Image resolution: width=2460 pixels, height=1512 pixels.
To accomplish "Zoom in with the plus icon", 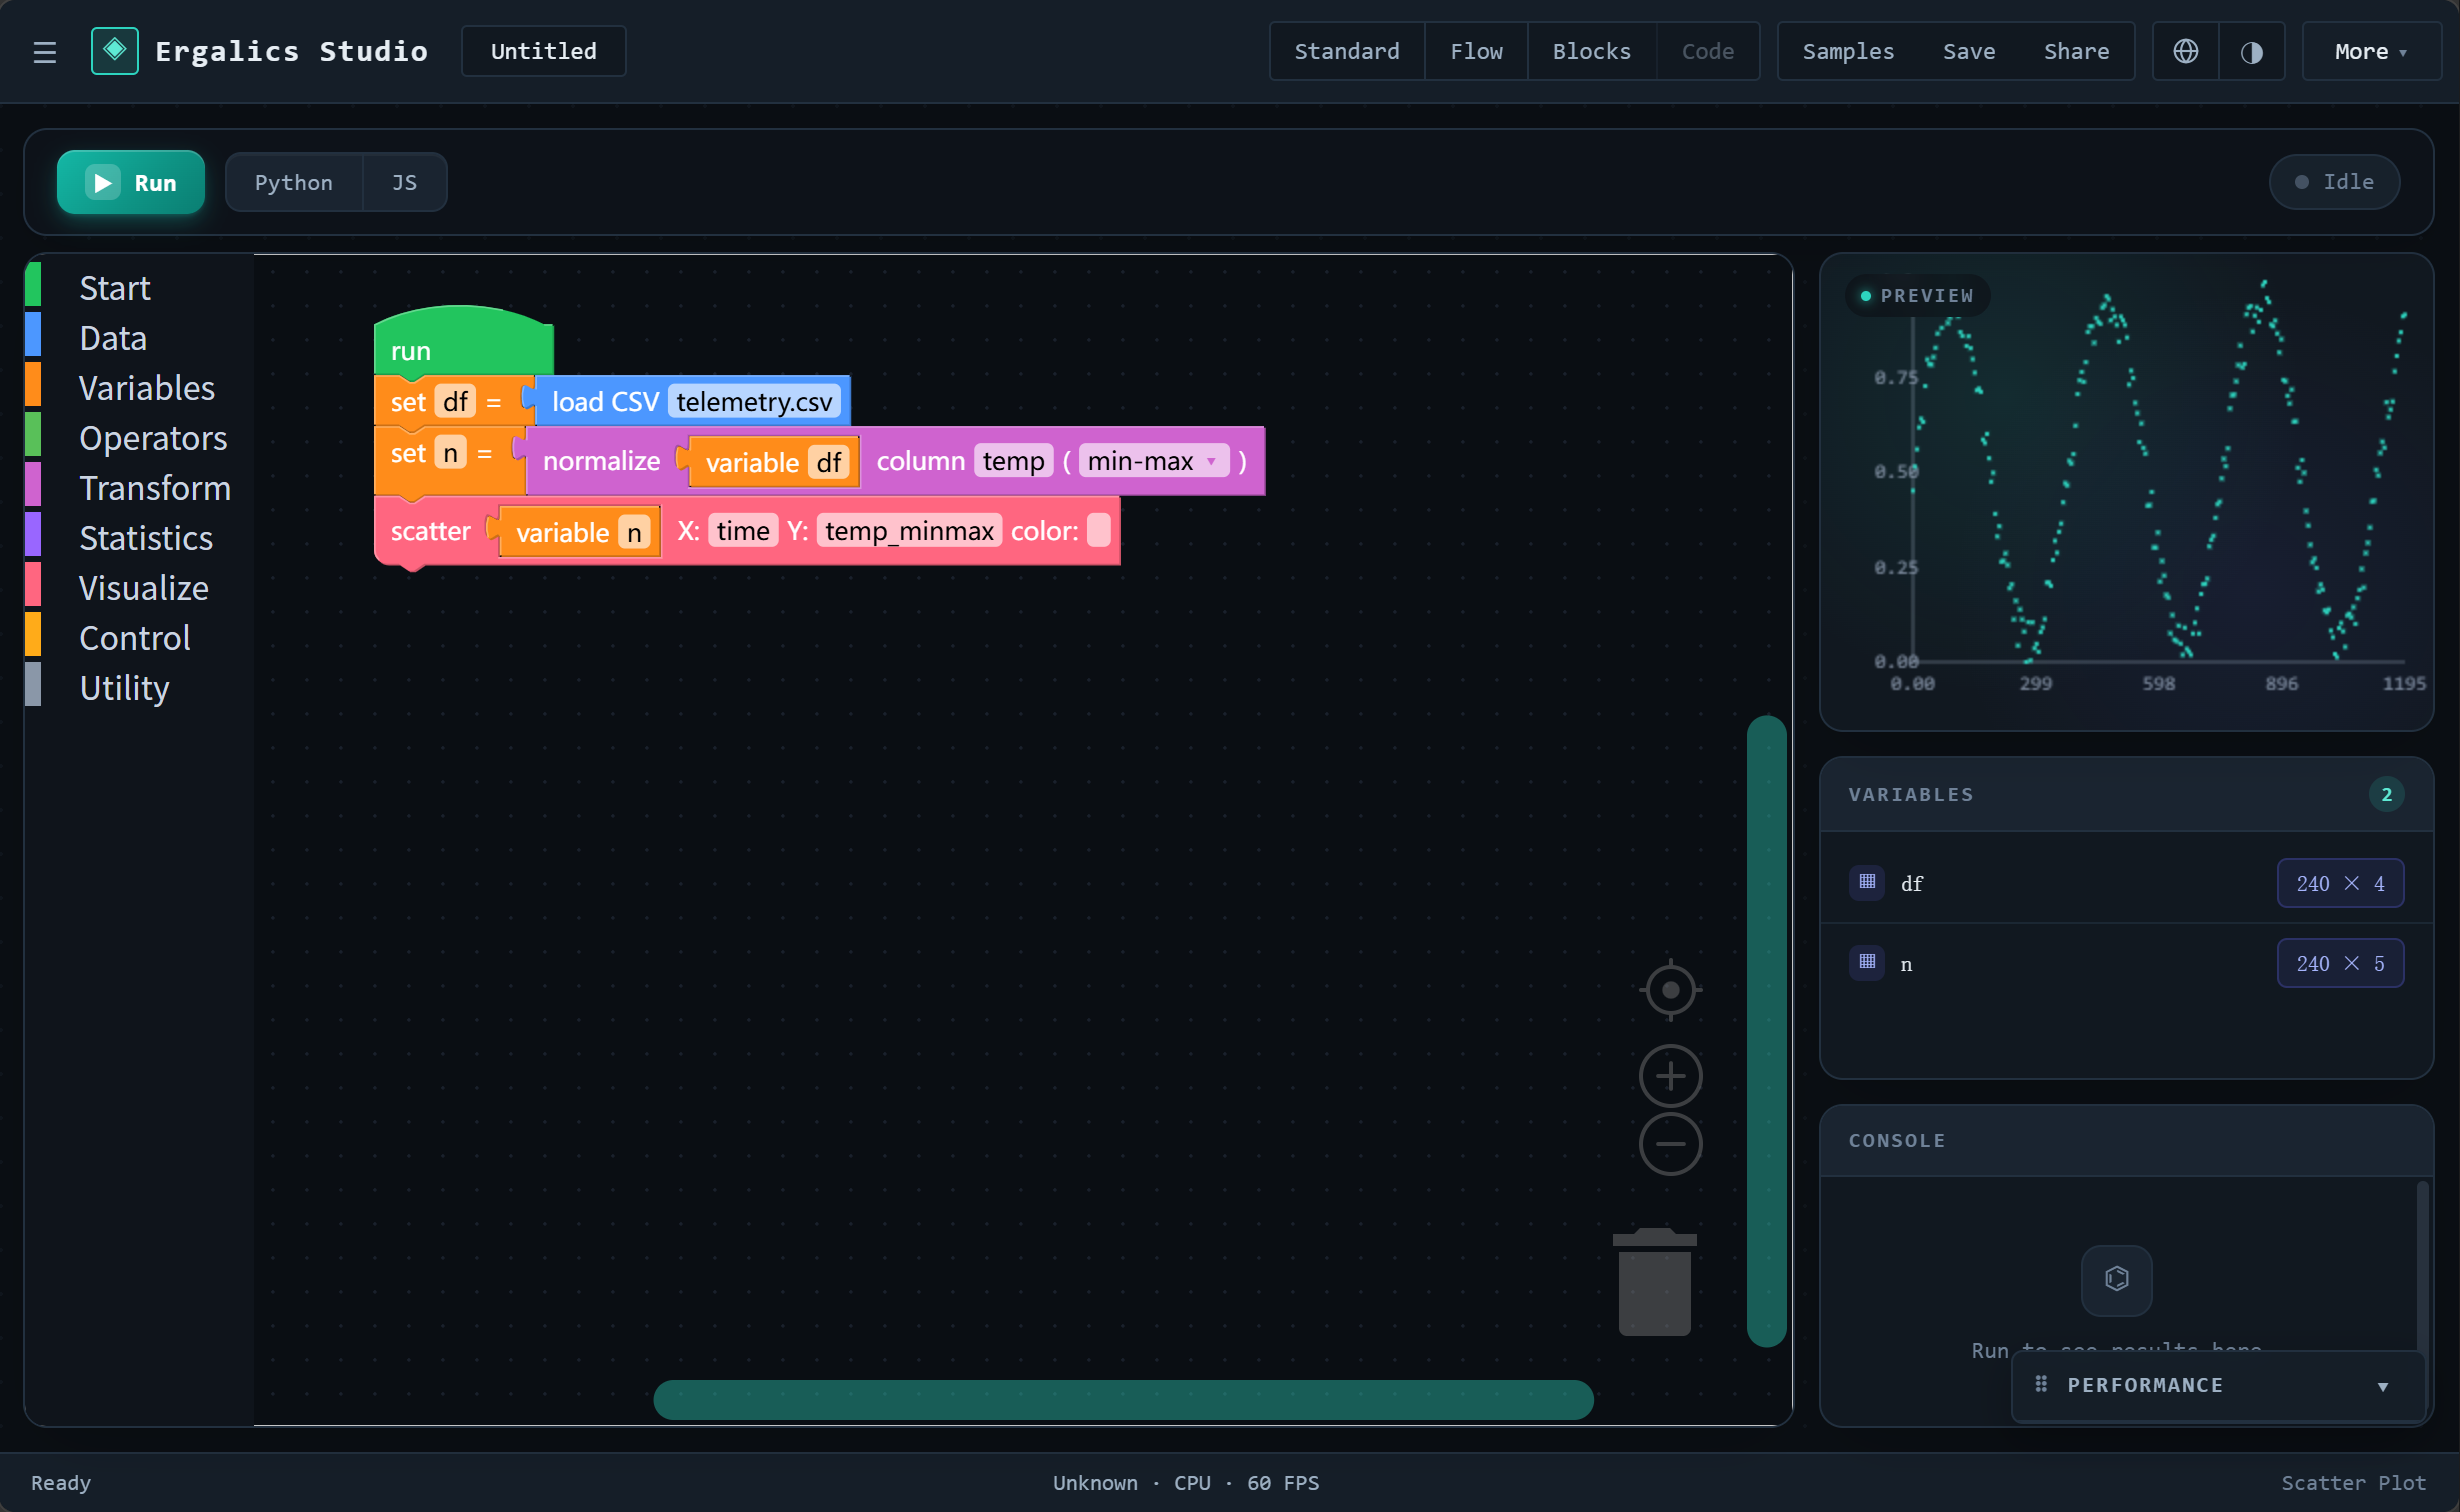I will pyautogui.click(x=1670, y=1076).
